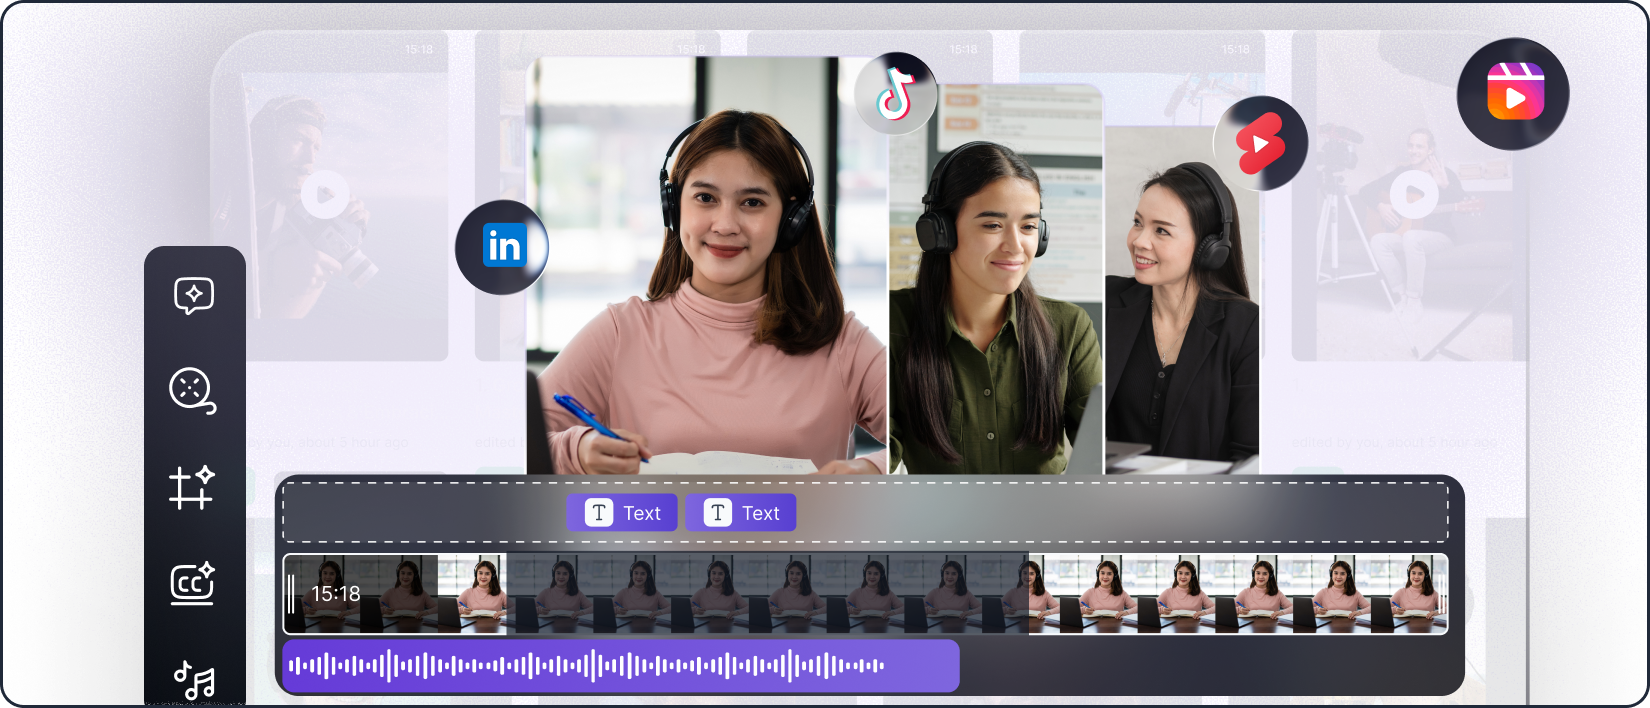
Task: Click the Instagram Reels logo badge
Action: (1513, 94)
